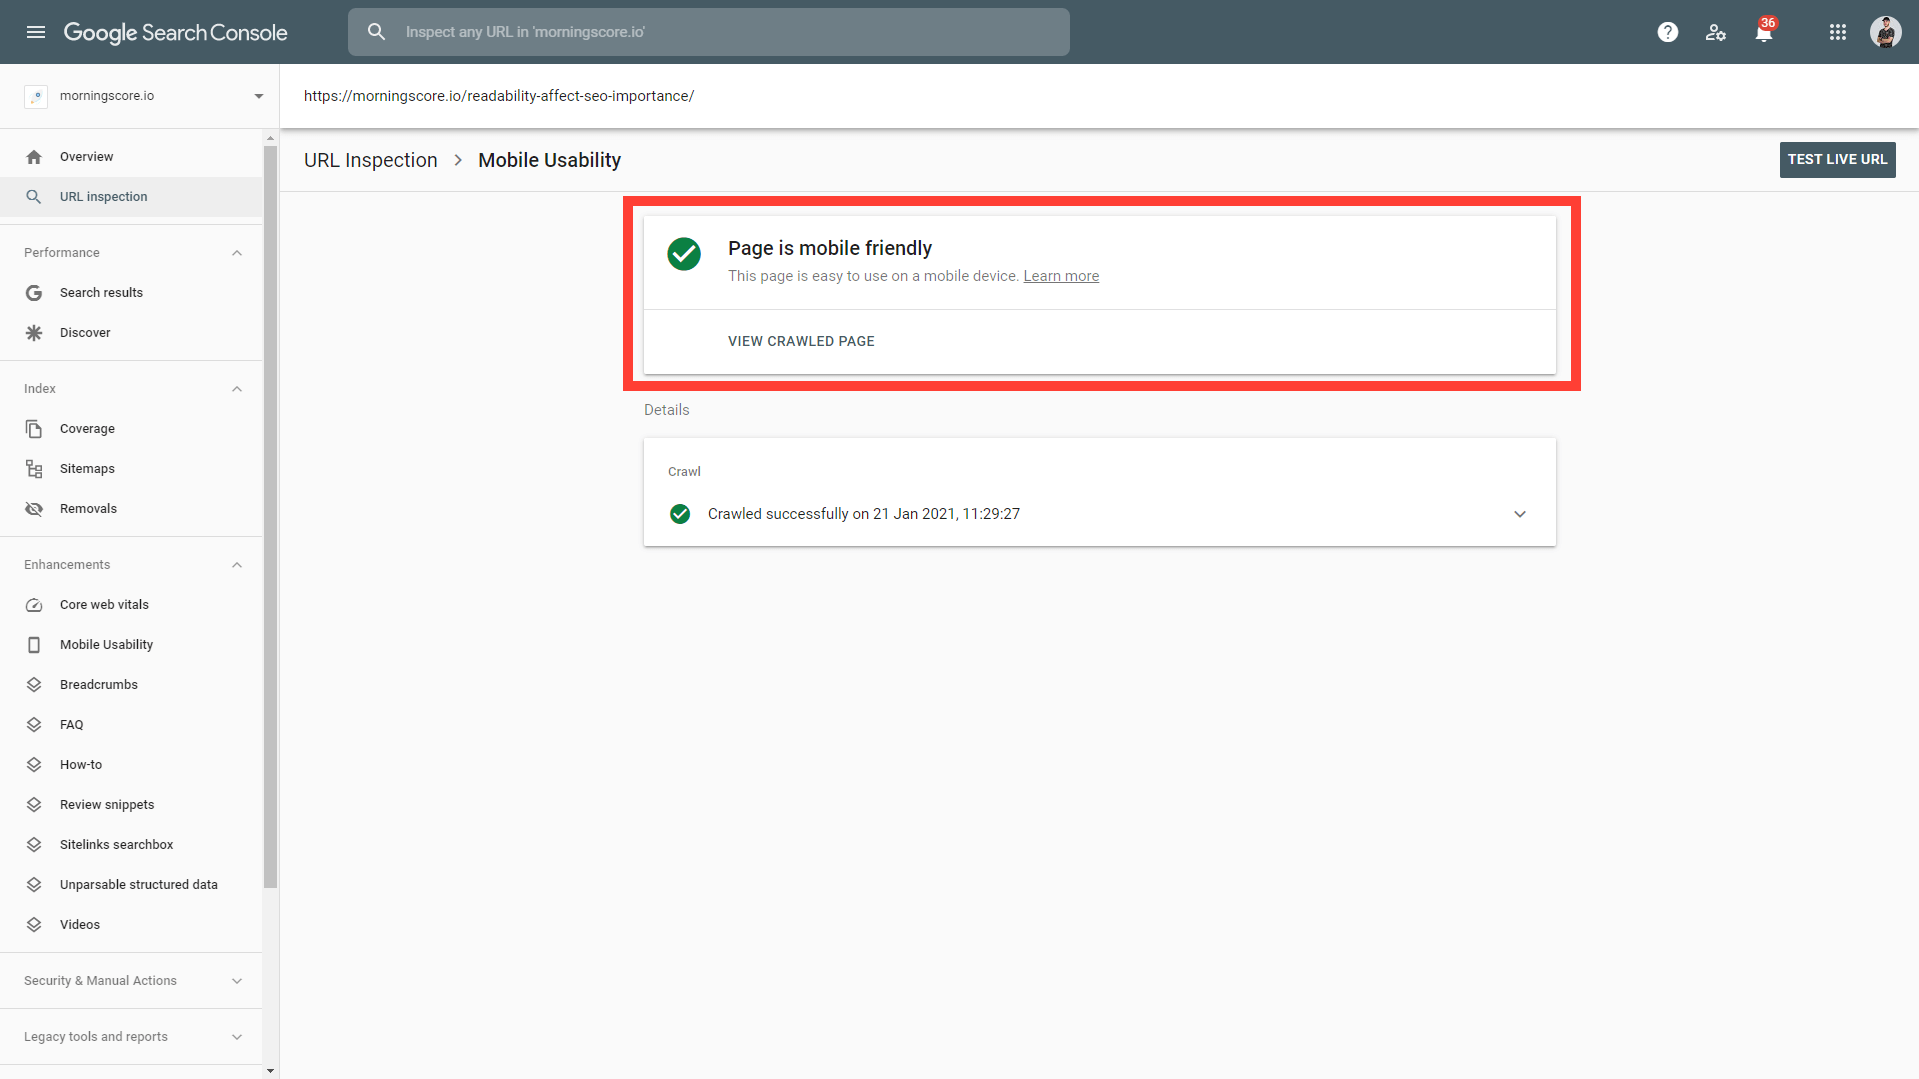Open the Review snippets report
This screenshot has width=1919, height=1079.
131,805
